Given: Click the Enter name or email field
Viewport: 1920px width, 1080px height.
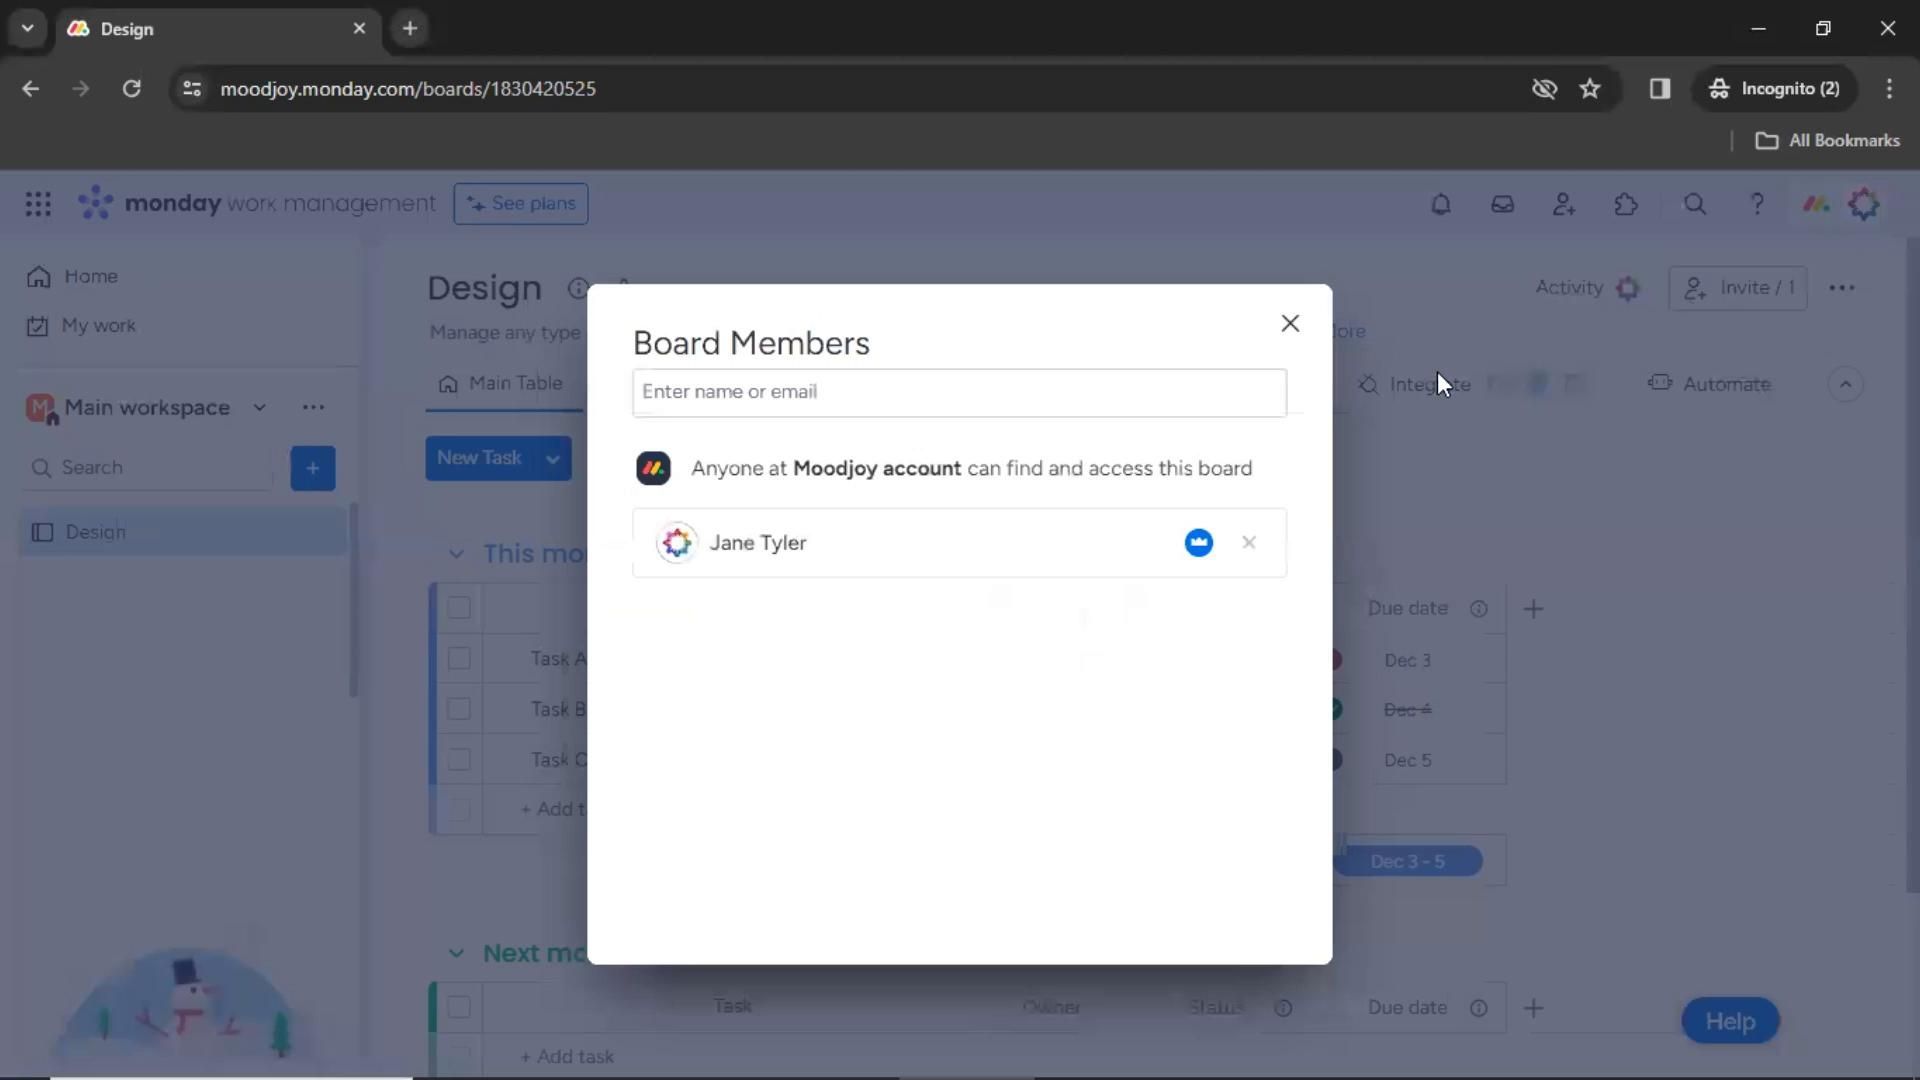Looking at the screenshot, I should tap(958, 392).
